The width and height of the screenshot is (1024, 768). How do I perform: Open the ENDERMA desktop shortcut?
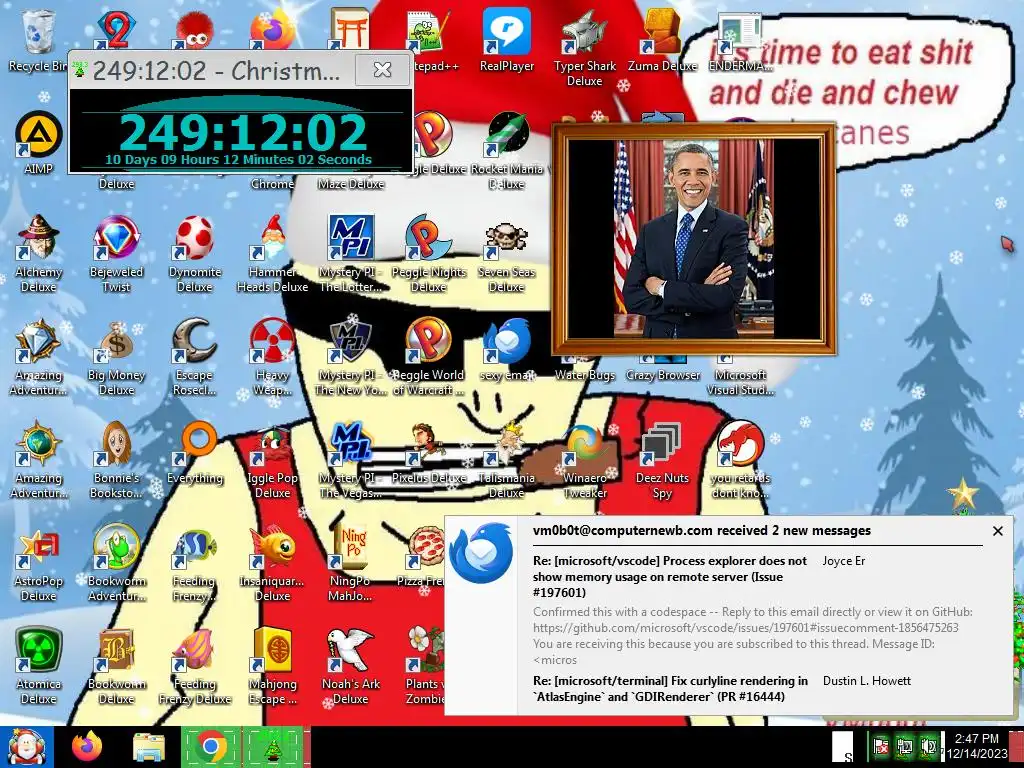coord(741,40)
